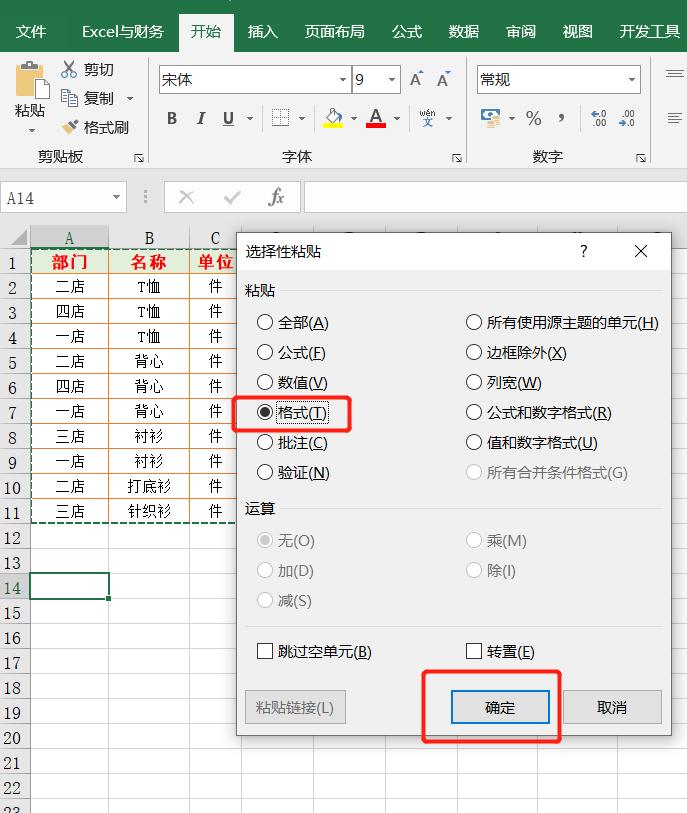Image resolution: width=687 pixels, height=813 pixels.
Task: Expand the font color dropdown arrow
Action: tap(397, 119)
